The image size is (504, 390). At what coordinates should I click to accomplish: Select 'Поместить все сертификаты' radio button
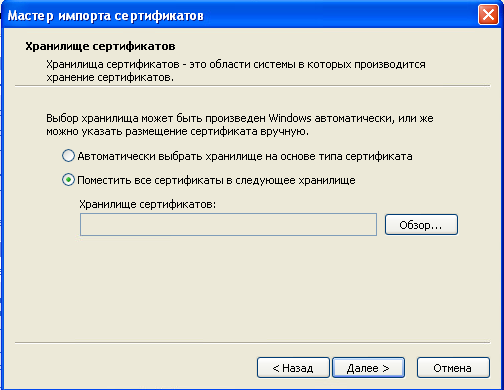pyautogui.click(x=68, y=180)
